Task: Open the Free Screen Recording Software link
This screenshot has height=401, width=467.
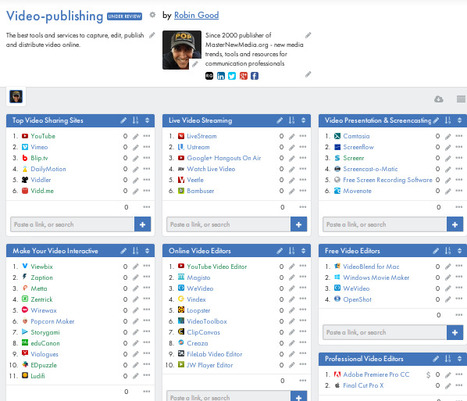Action: tap(387, 180)
